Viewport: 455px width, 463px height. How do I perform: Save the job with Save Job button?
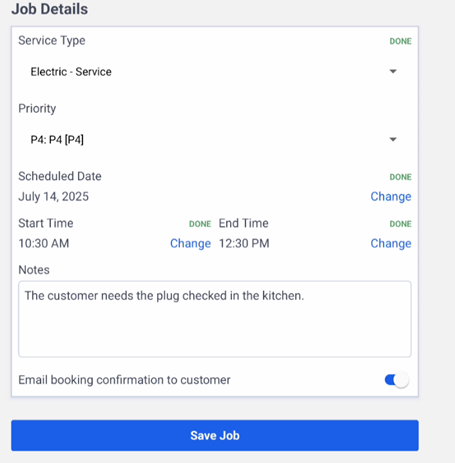tap(215, 435)
